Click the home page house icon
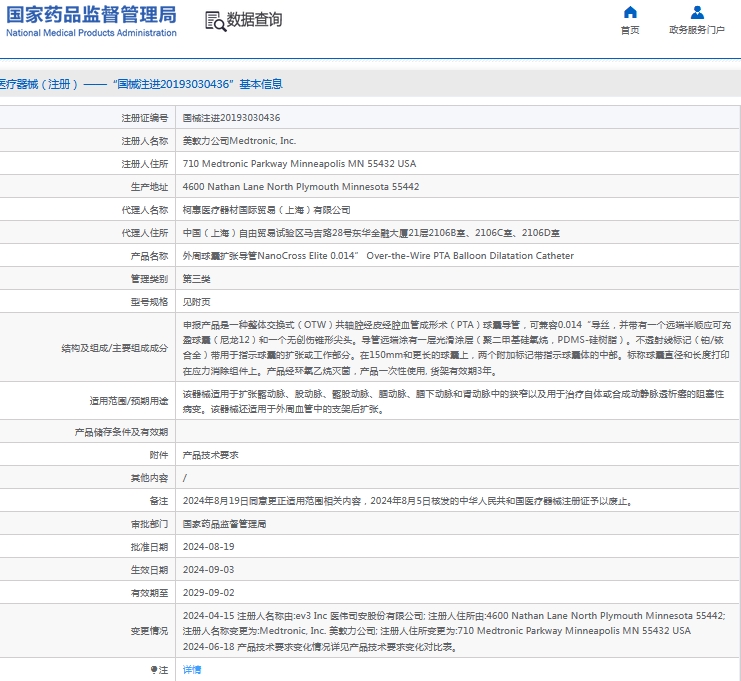 [630, 12]
